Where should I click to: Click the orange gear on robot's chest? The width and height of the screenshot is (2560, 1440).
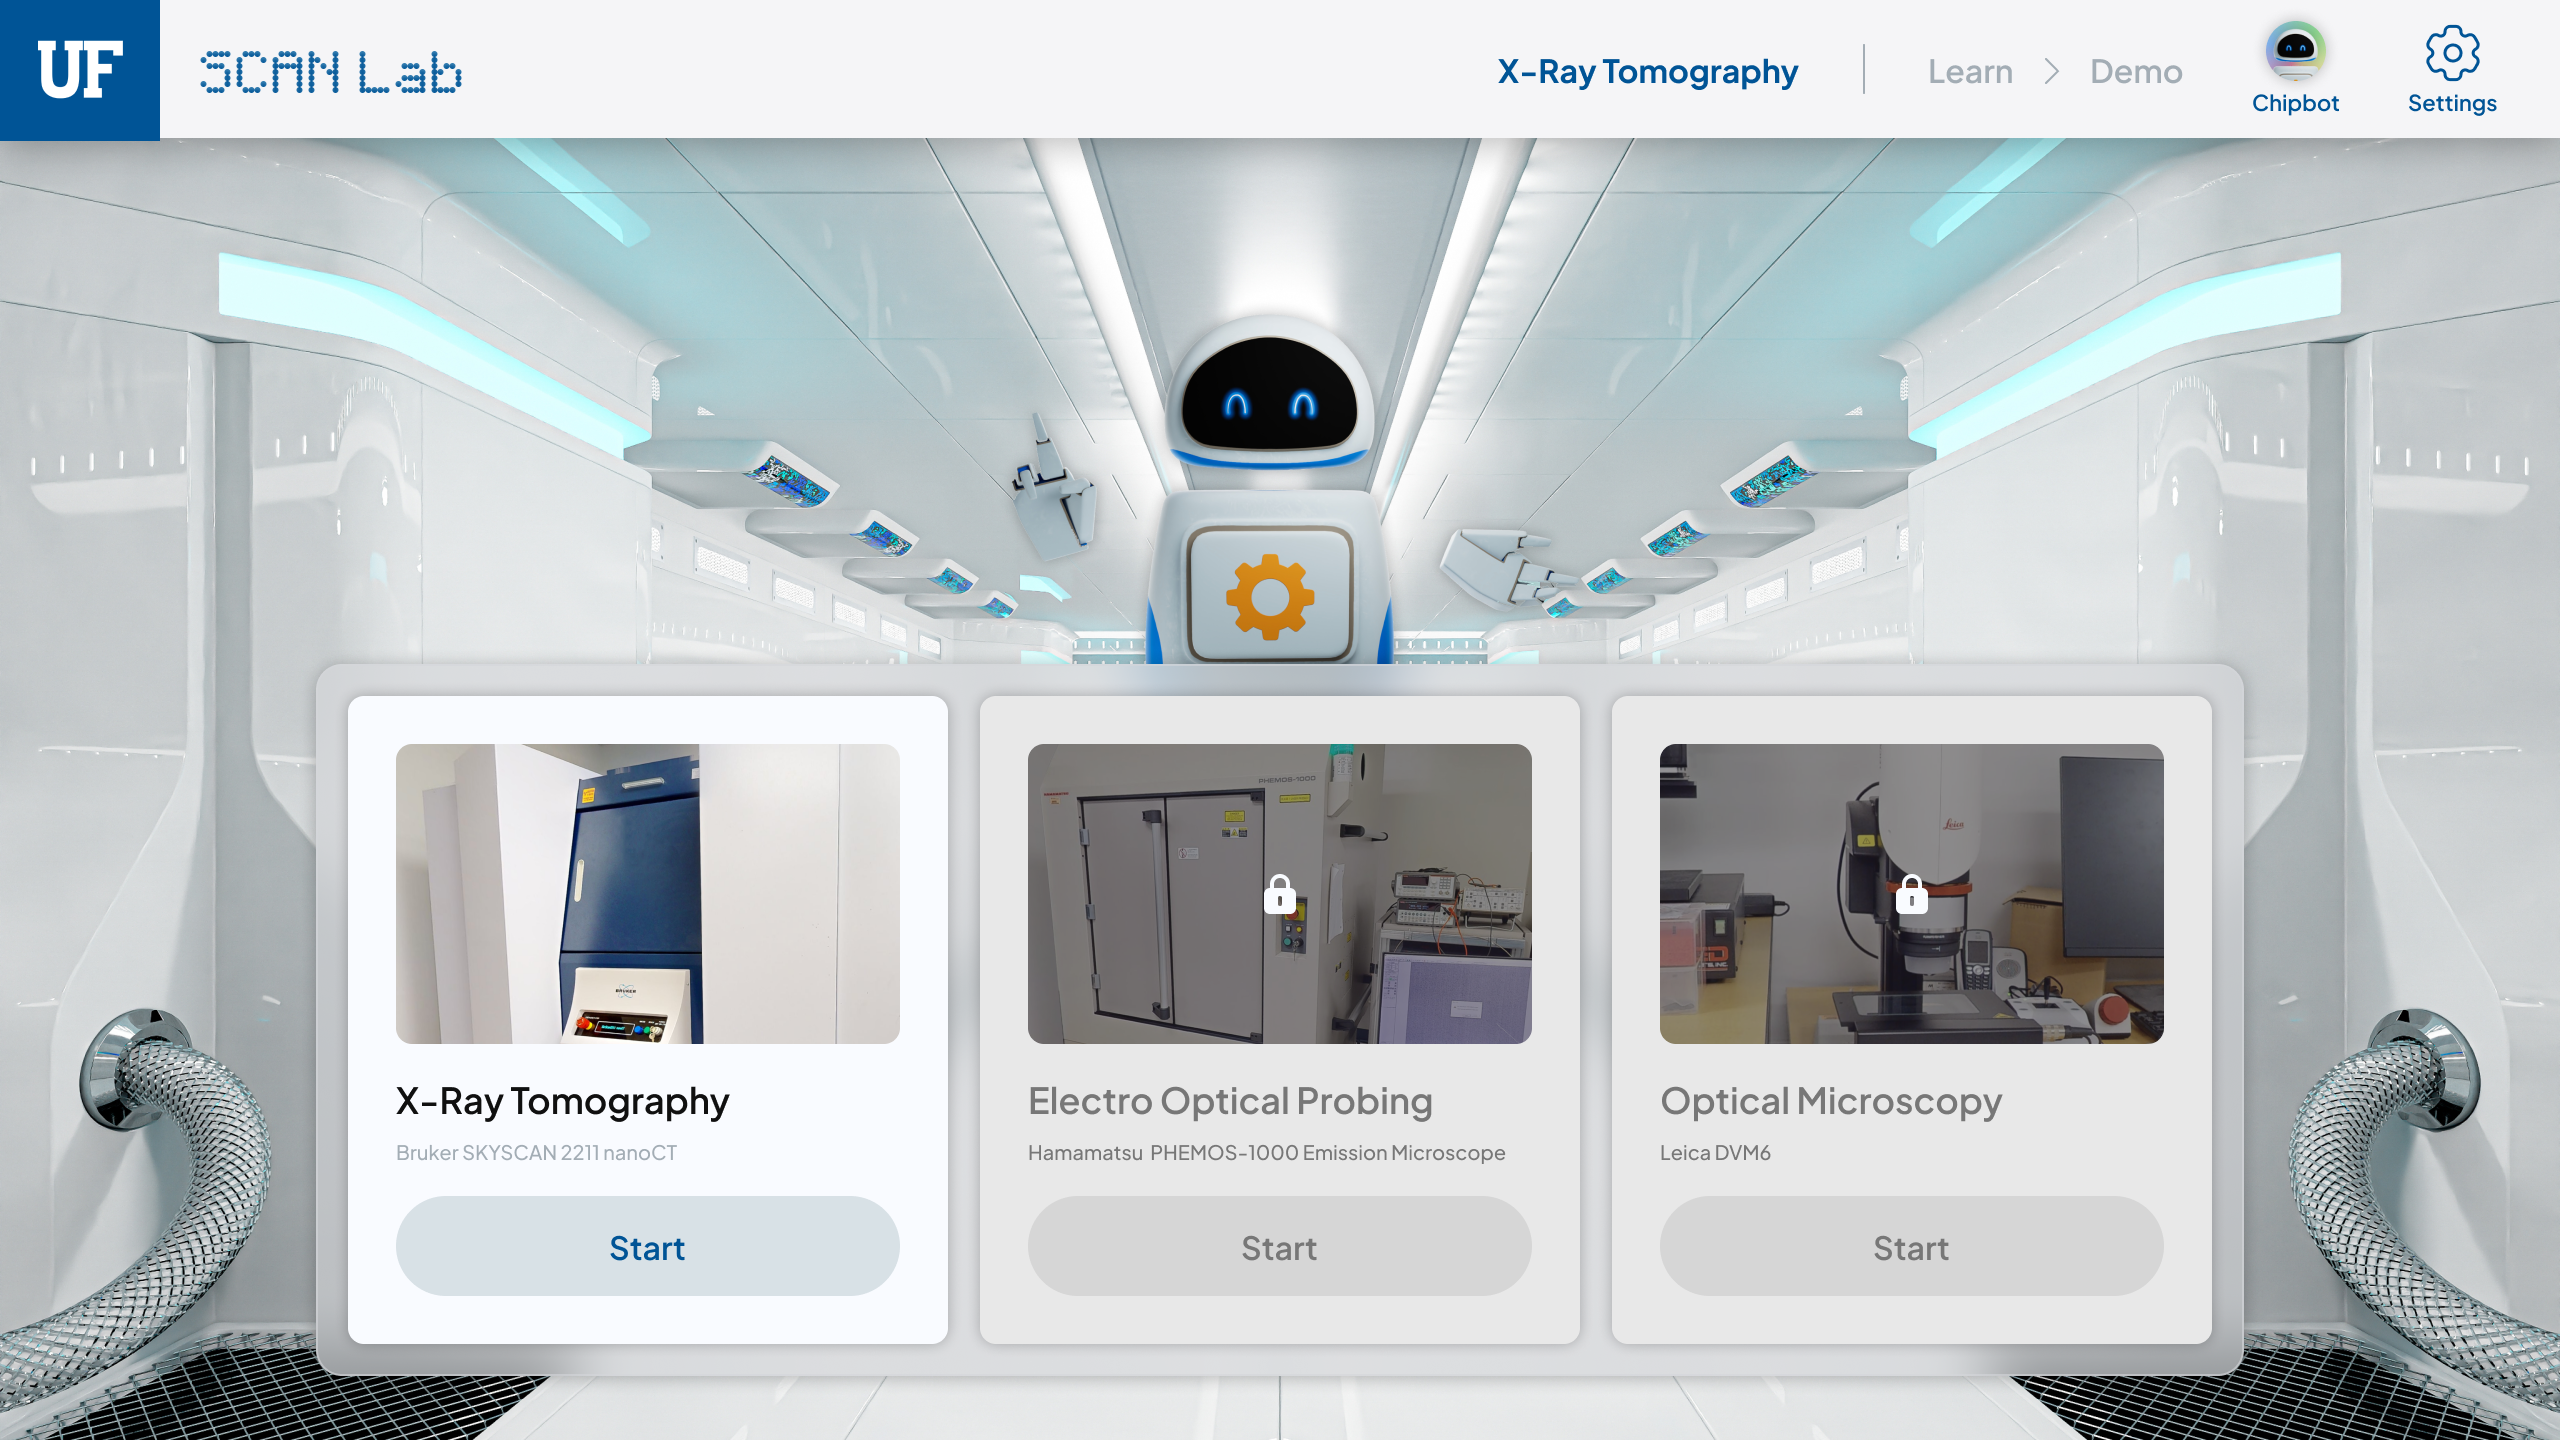[x=1270, y=597]
